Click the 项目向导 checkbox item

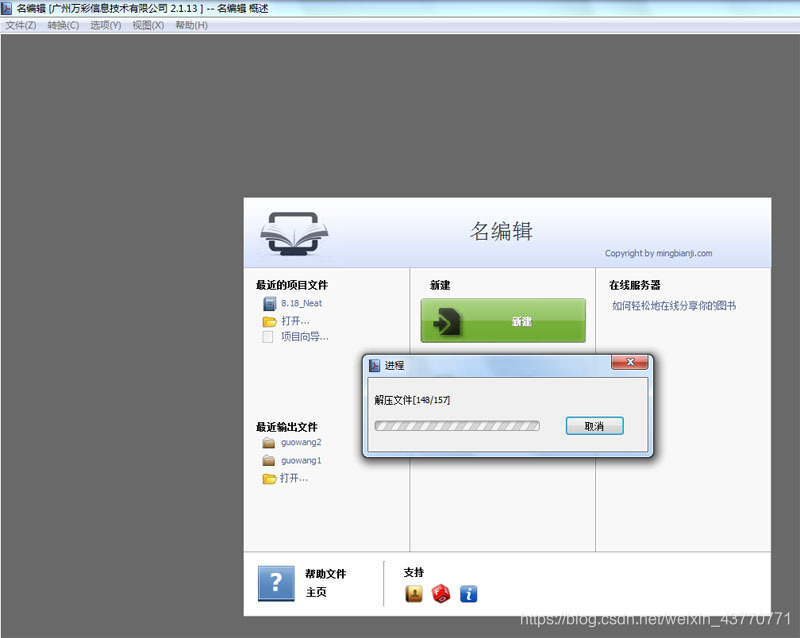tap(267, 337)
